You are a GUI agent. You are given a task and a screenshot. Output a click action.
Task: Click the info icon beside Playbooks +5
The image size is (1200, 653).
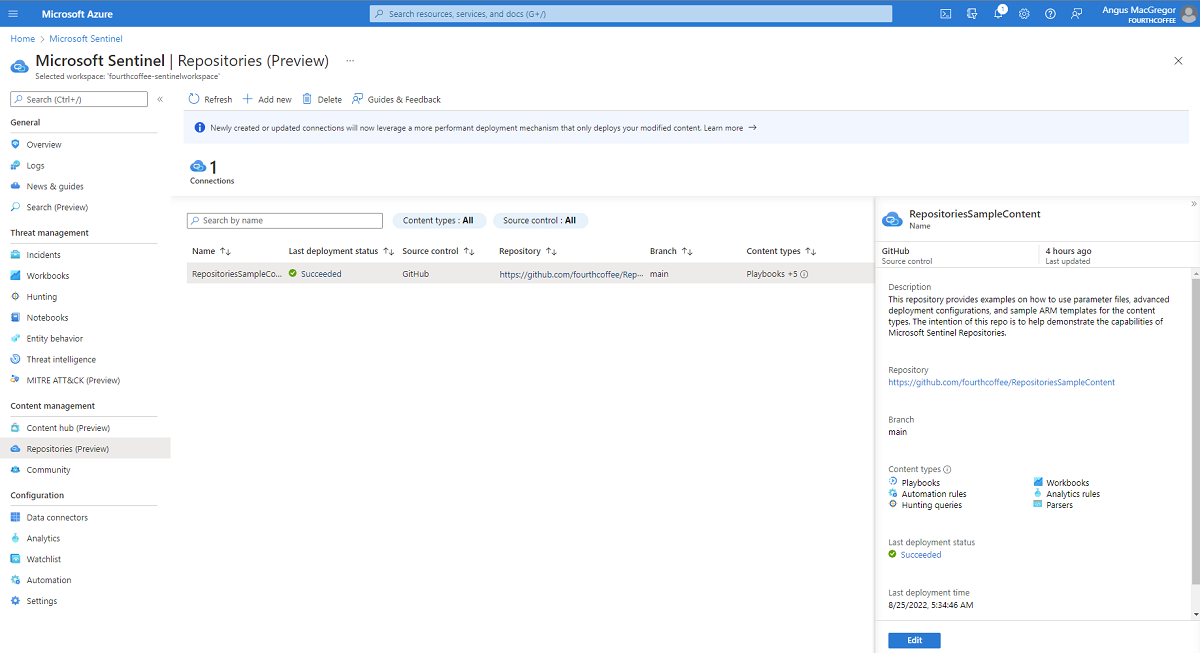(804, 274)
